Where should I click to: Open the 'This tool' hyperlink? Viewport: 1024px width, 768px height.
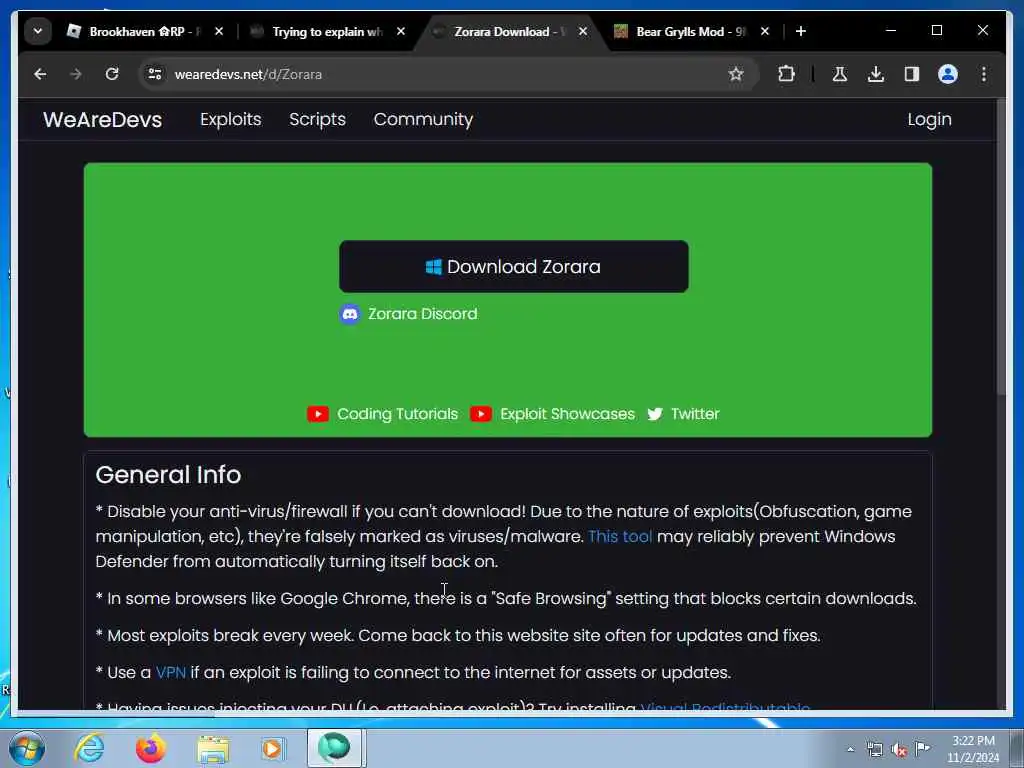(x=620, y=537)
